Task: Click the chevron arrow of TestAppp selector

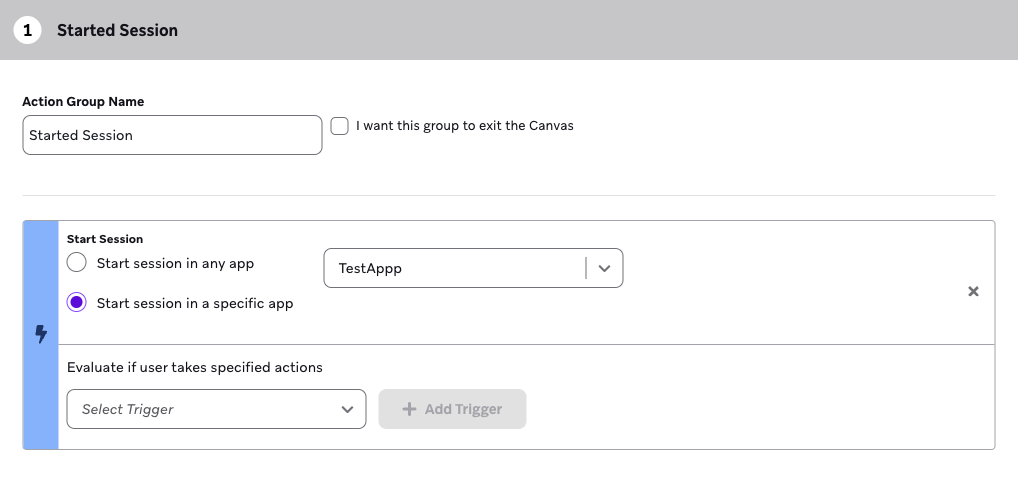Action: 604,268
